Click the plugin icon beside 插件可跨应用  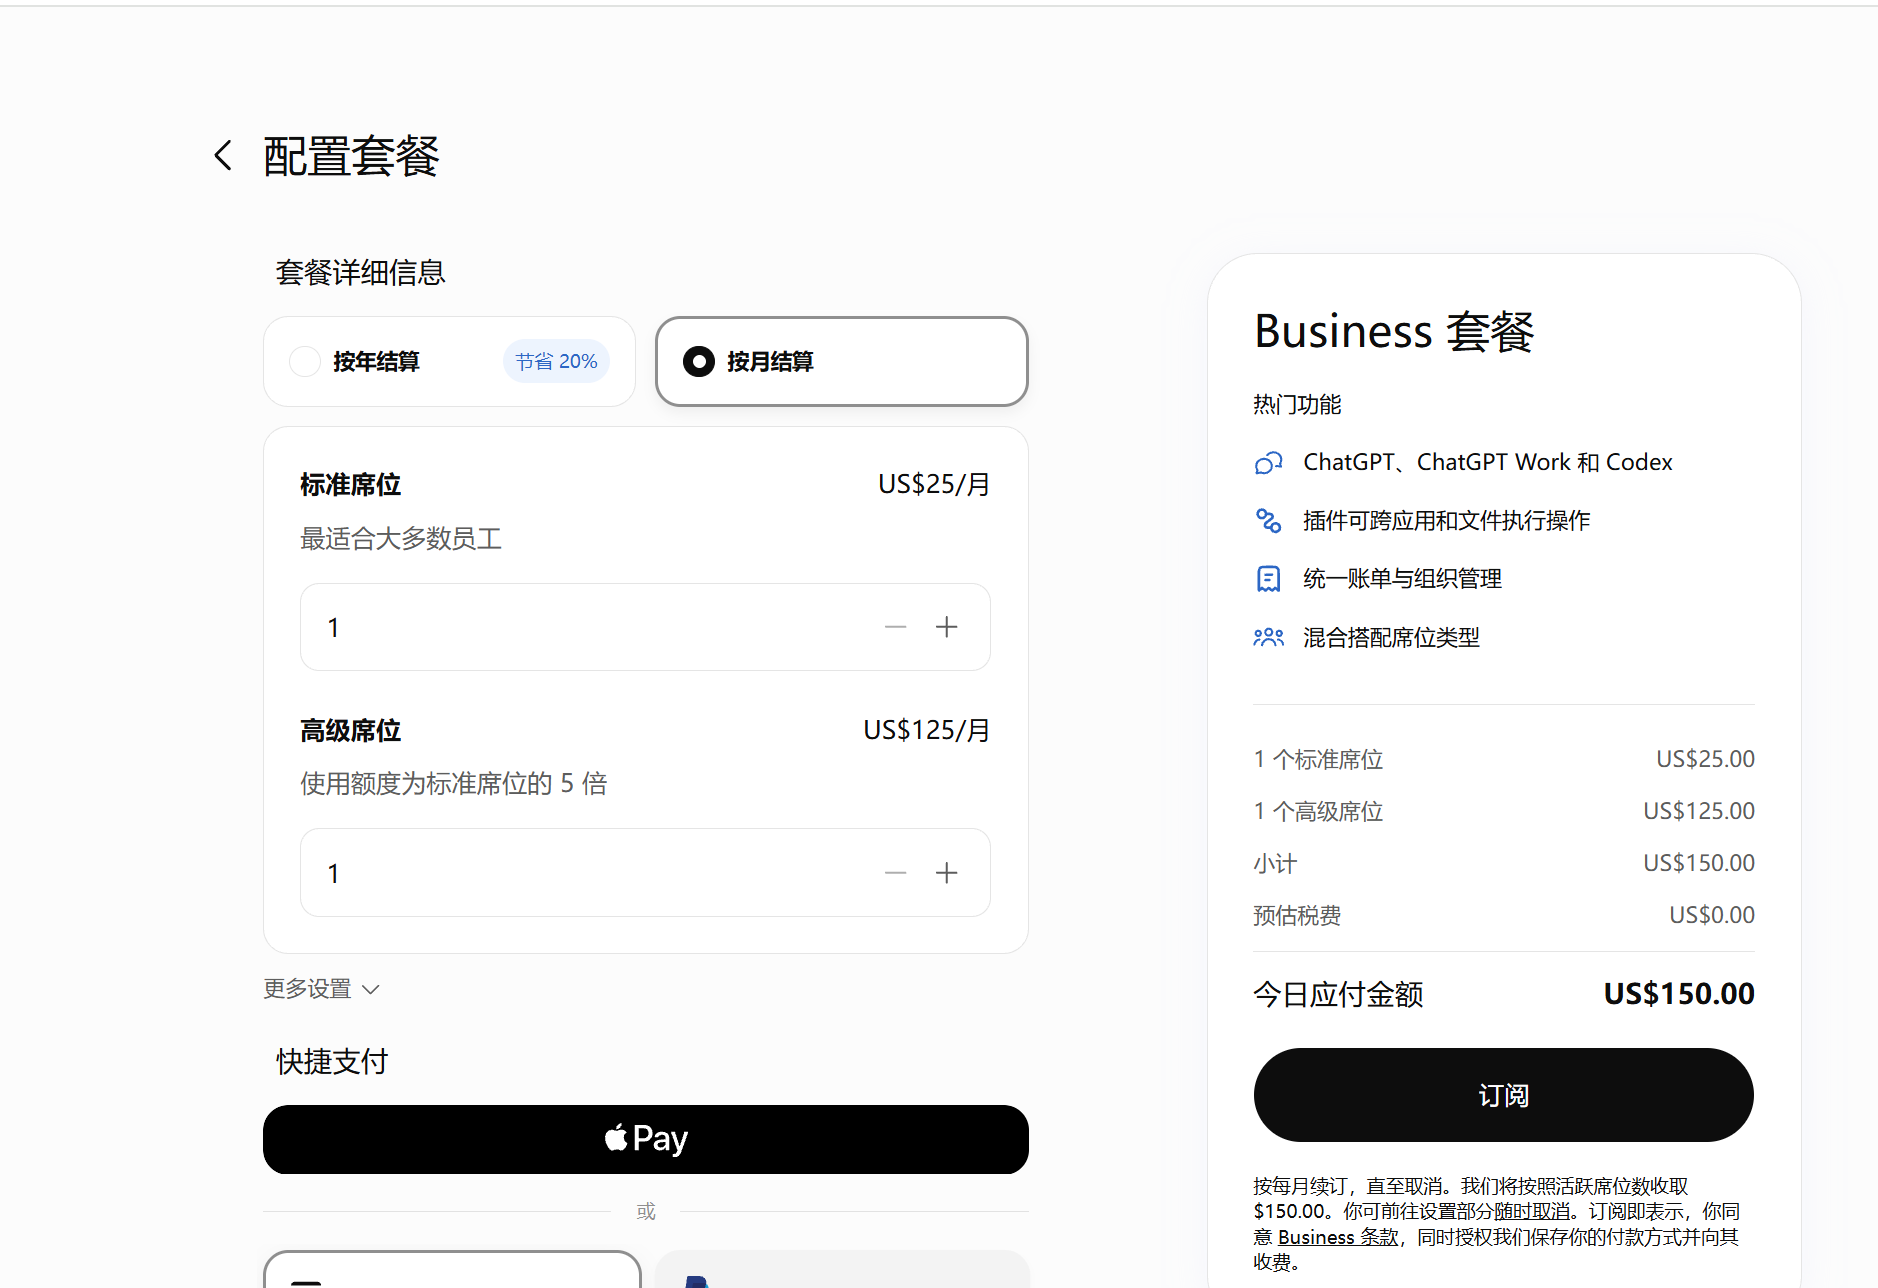coord(1268,520)
